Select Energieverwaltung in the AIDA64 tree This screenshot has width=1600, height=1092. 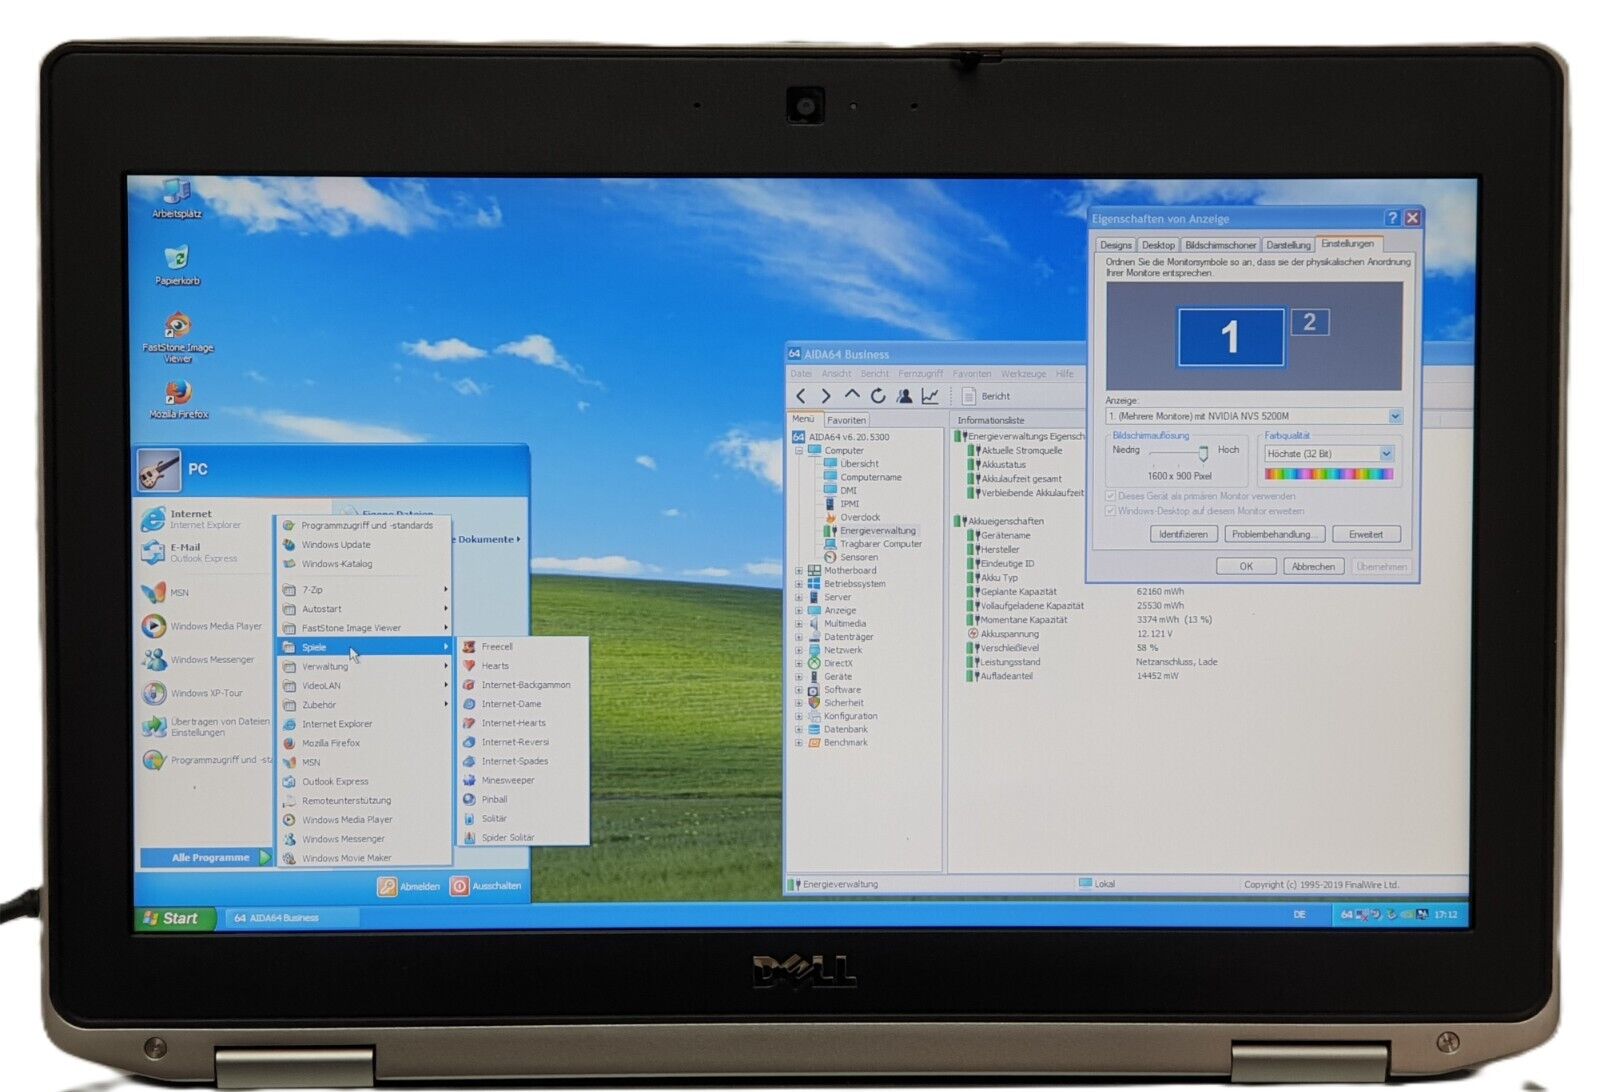tap(877, 531)
